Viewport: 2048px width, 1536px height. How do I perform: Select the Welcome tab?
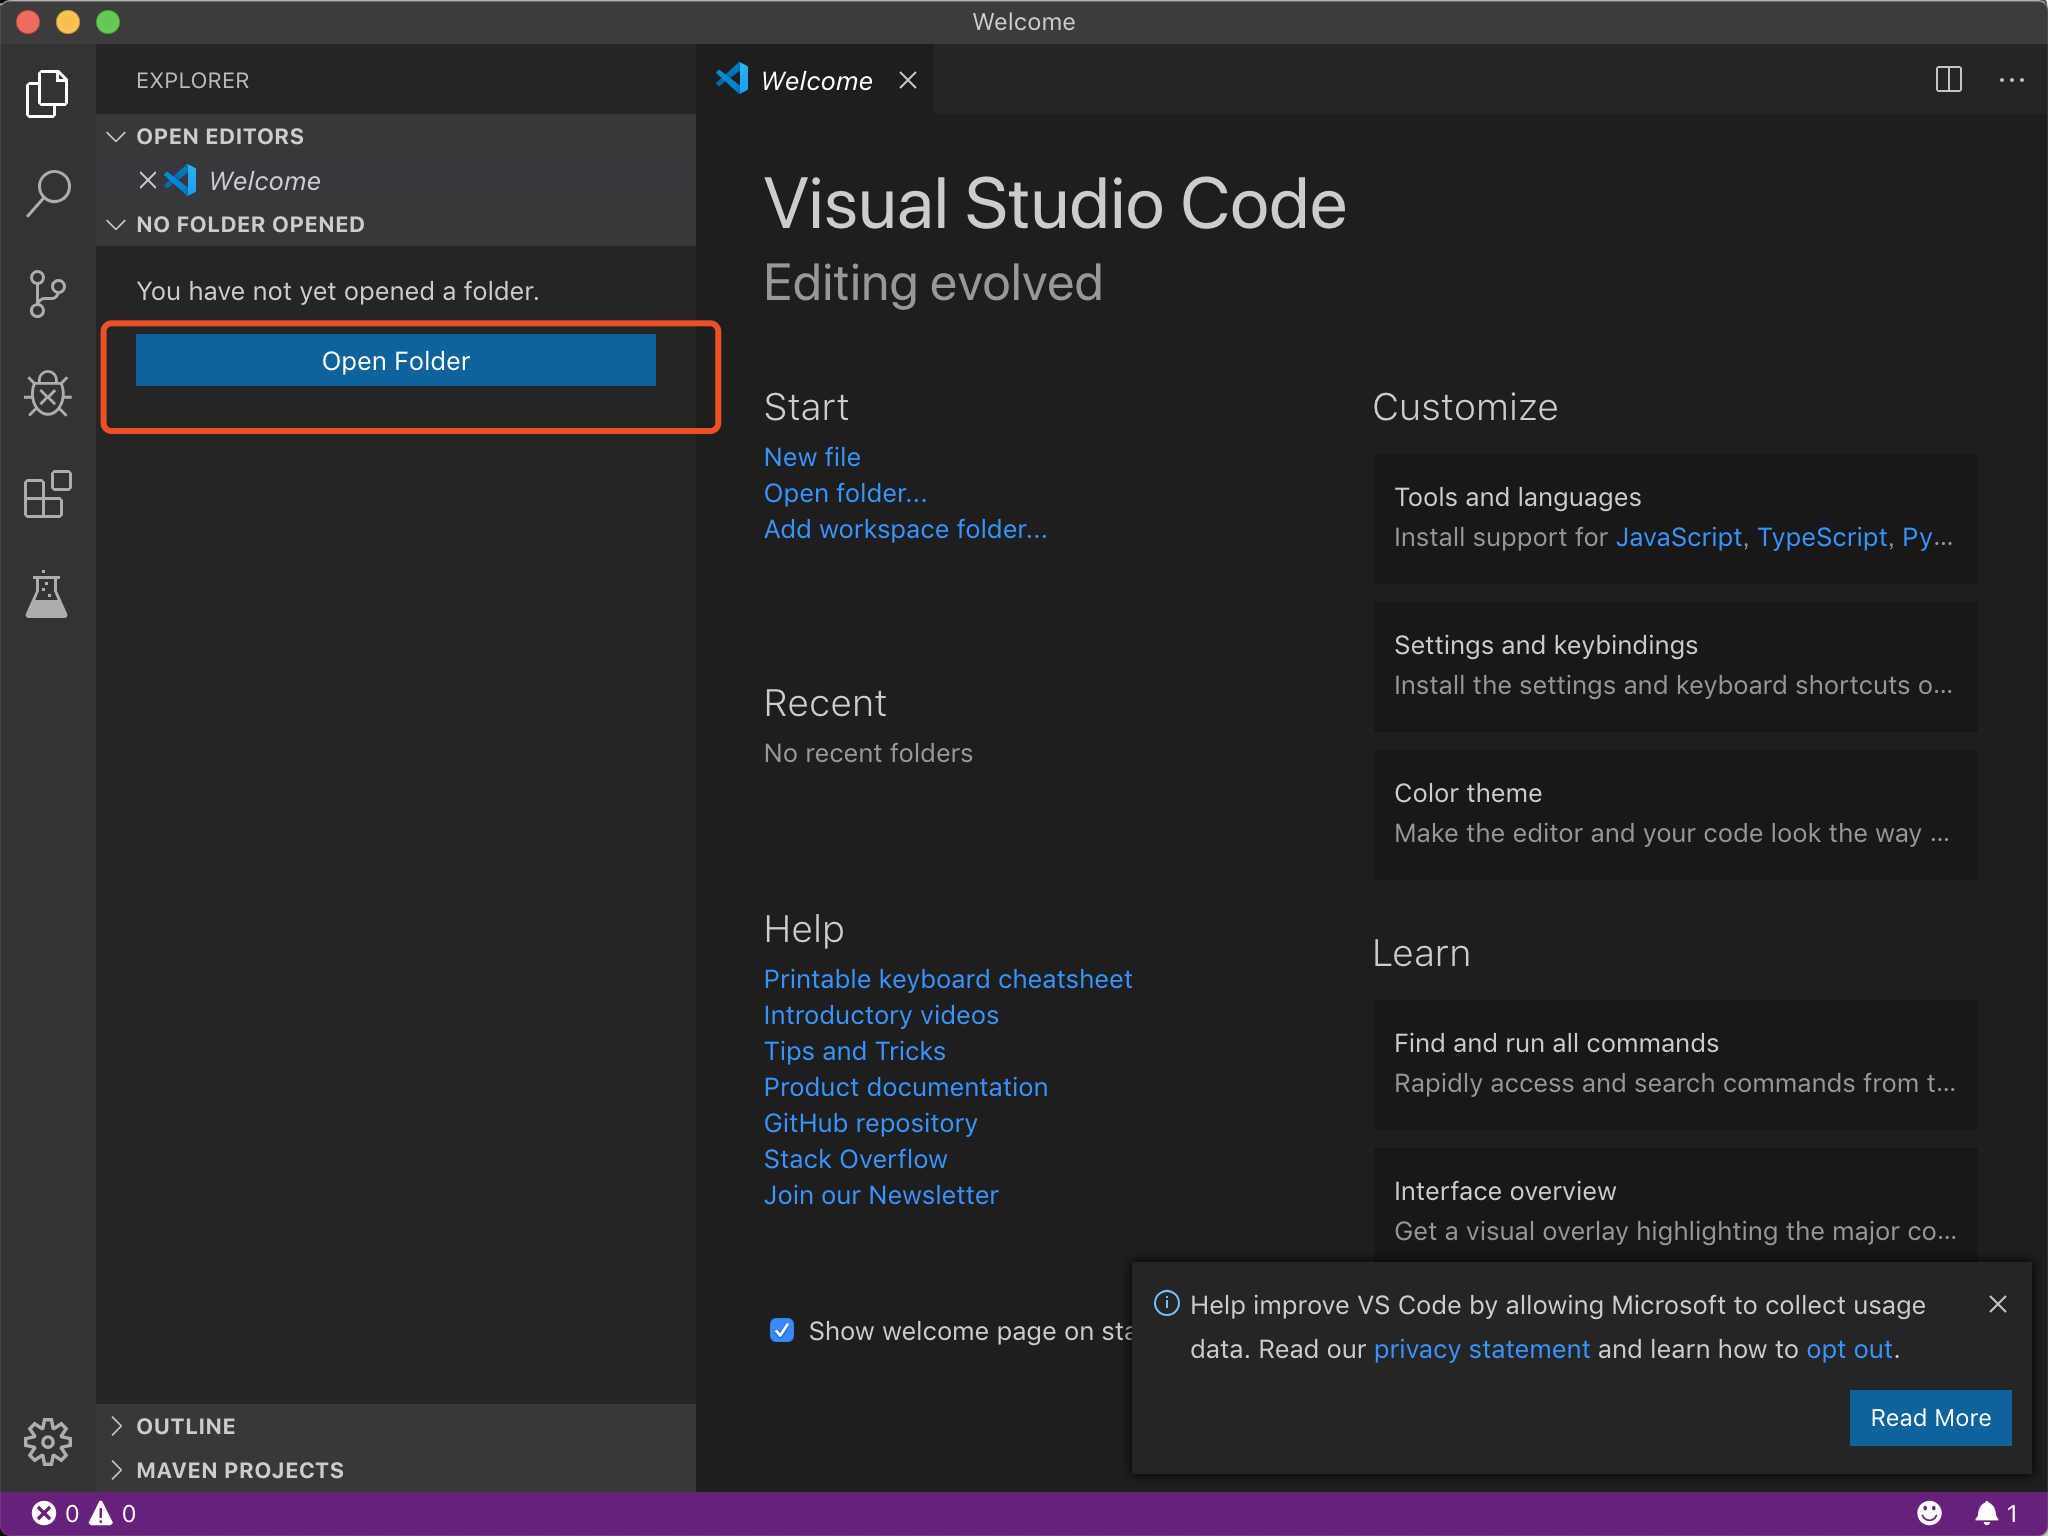[815, 80]
